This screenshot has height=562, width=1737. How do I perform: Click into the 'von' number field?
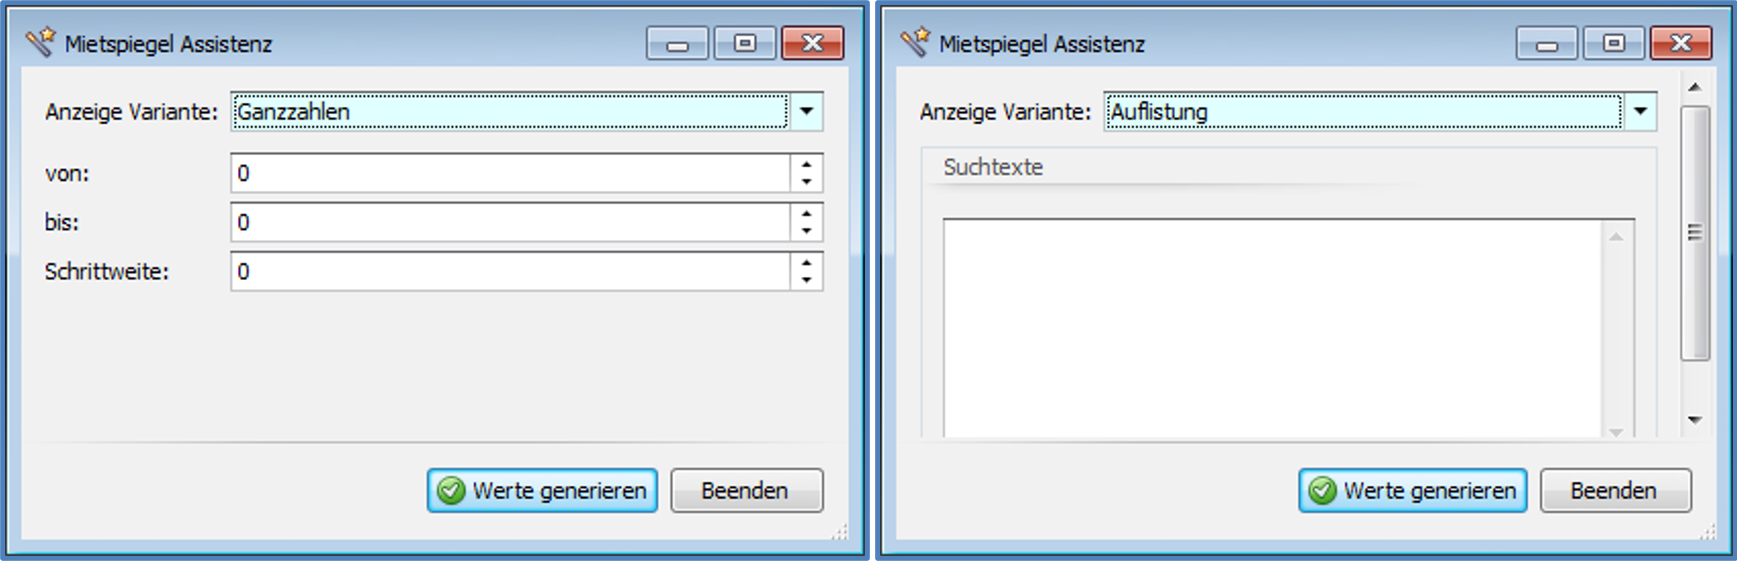510,173
